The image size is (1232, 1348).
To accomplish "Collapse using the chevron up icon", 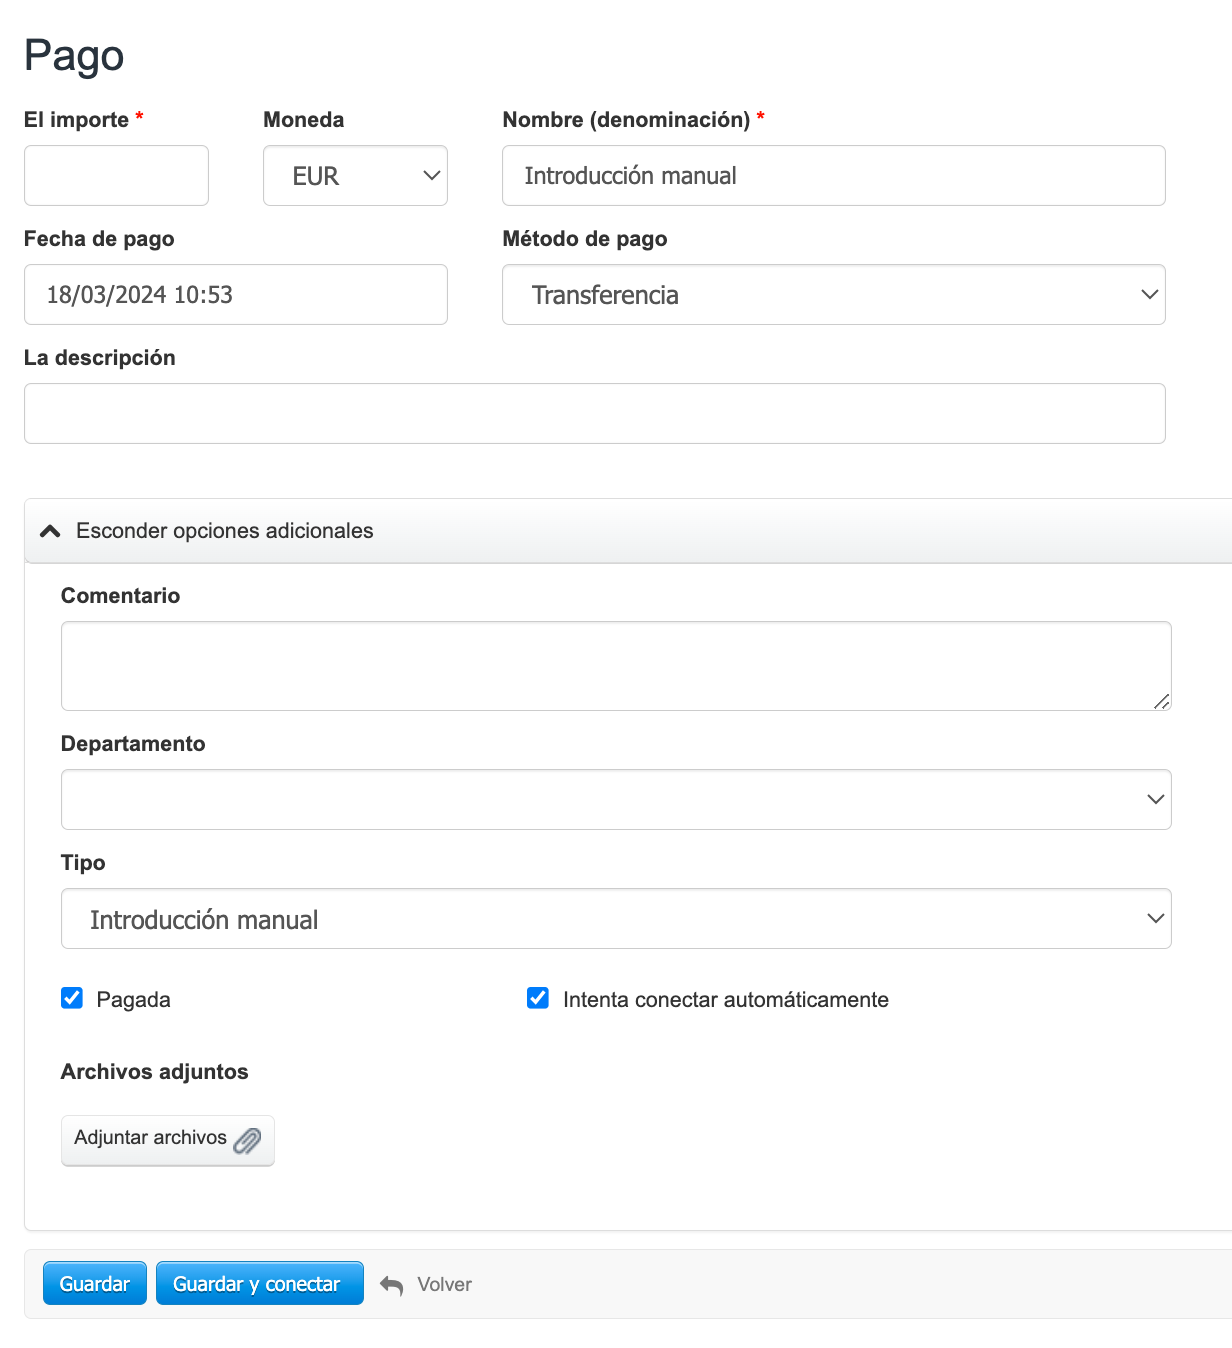I will (x=50, y=531).
